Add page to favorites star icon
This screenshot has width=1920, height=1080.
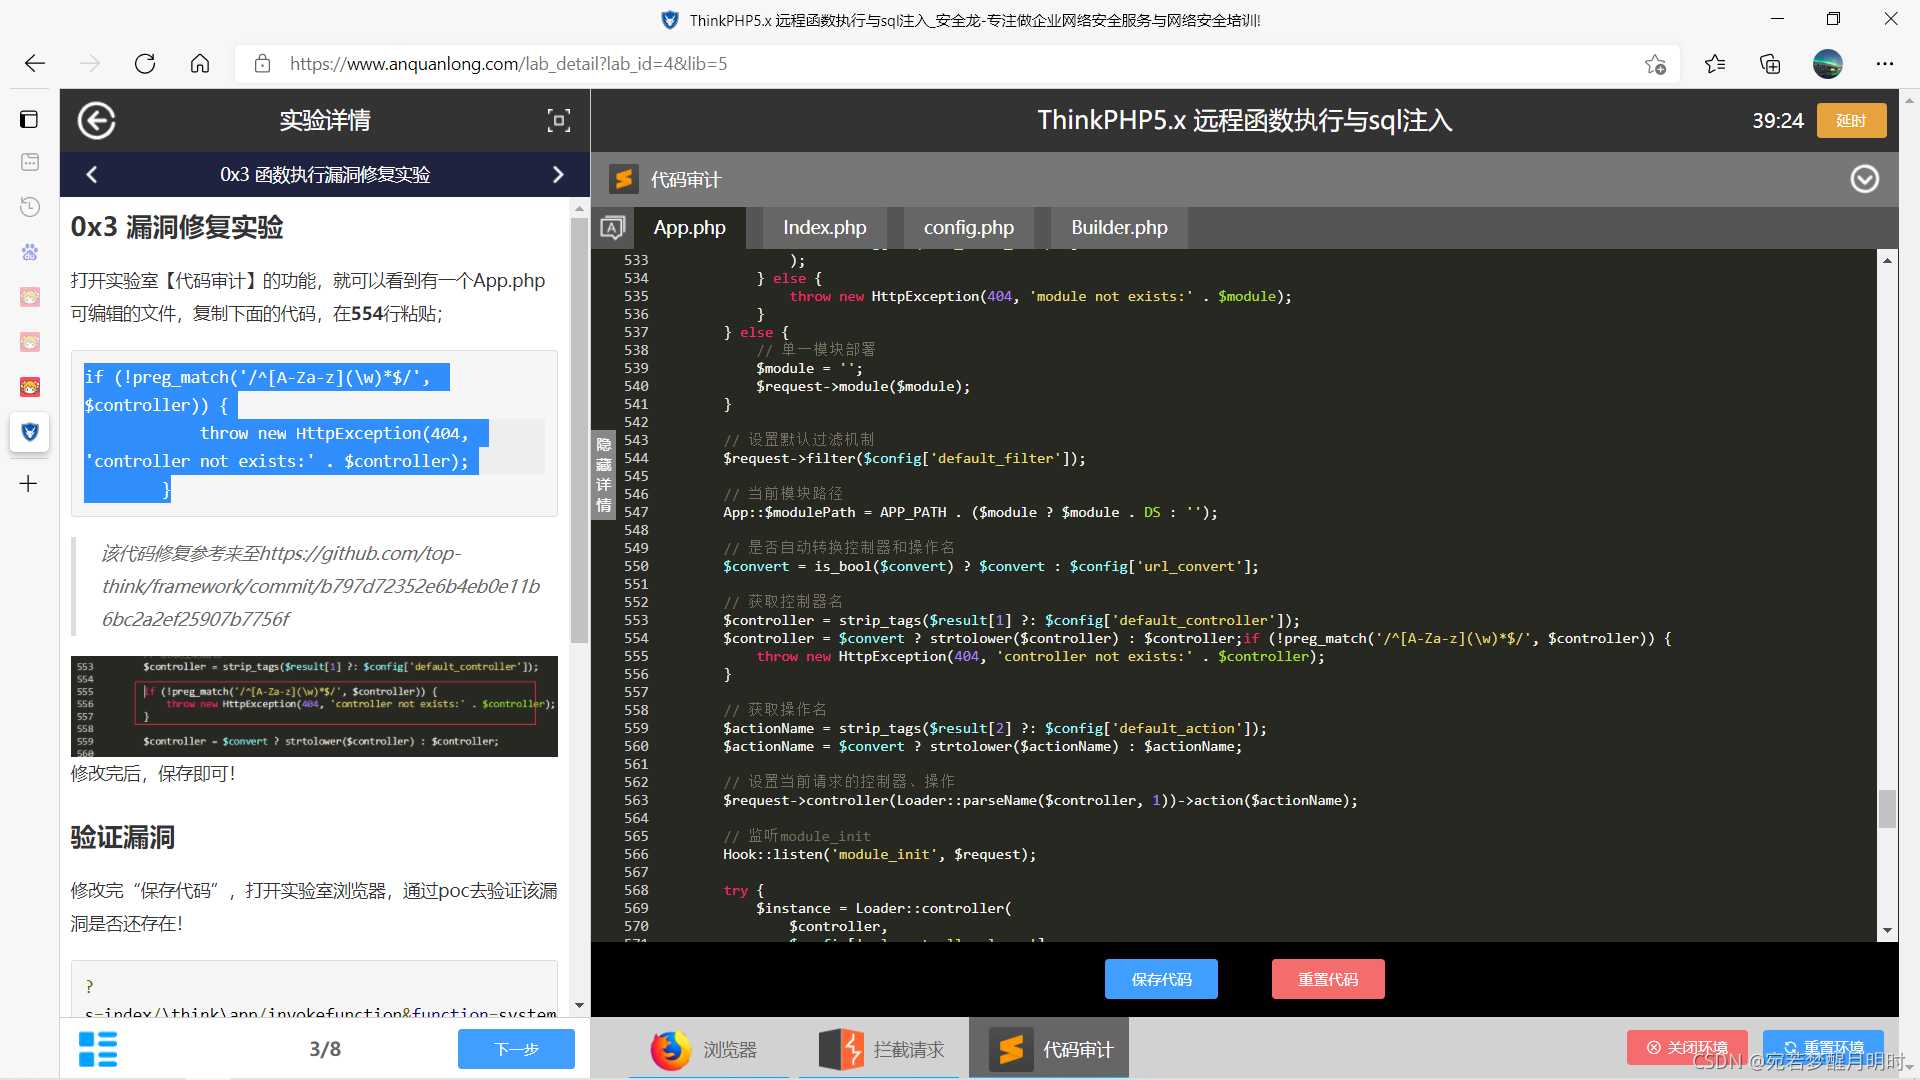point(1655,64)
